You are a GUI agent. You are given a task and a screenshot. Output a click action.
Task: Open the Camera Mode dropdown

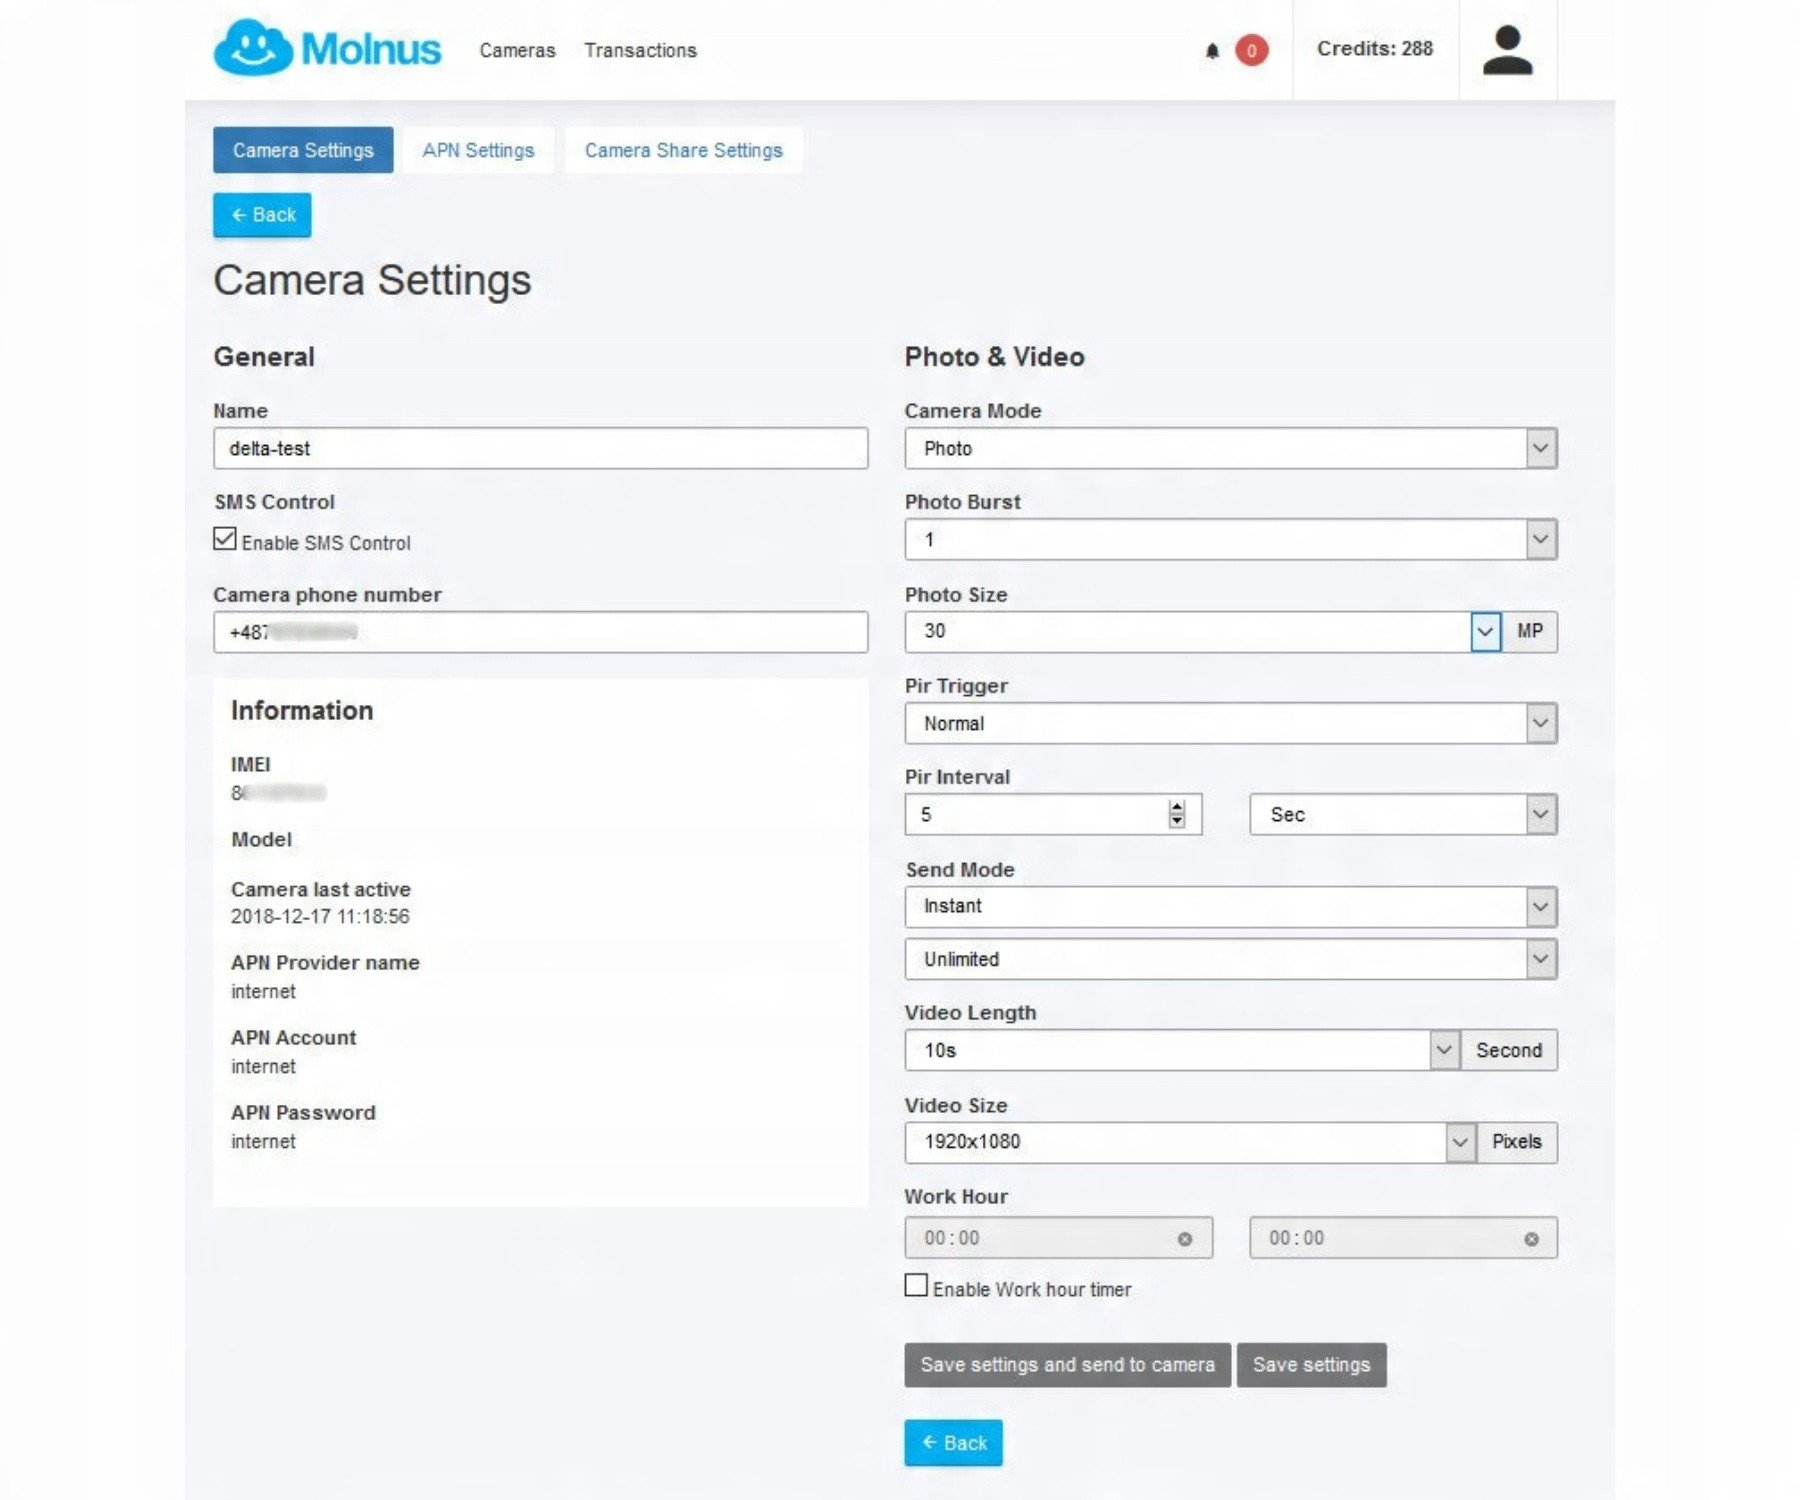(x=1231, y=448)
